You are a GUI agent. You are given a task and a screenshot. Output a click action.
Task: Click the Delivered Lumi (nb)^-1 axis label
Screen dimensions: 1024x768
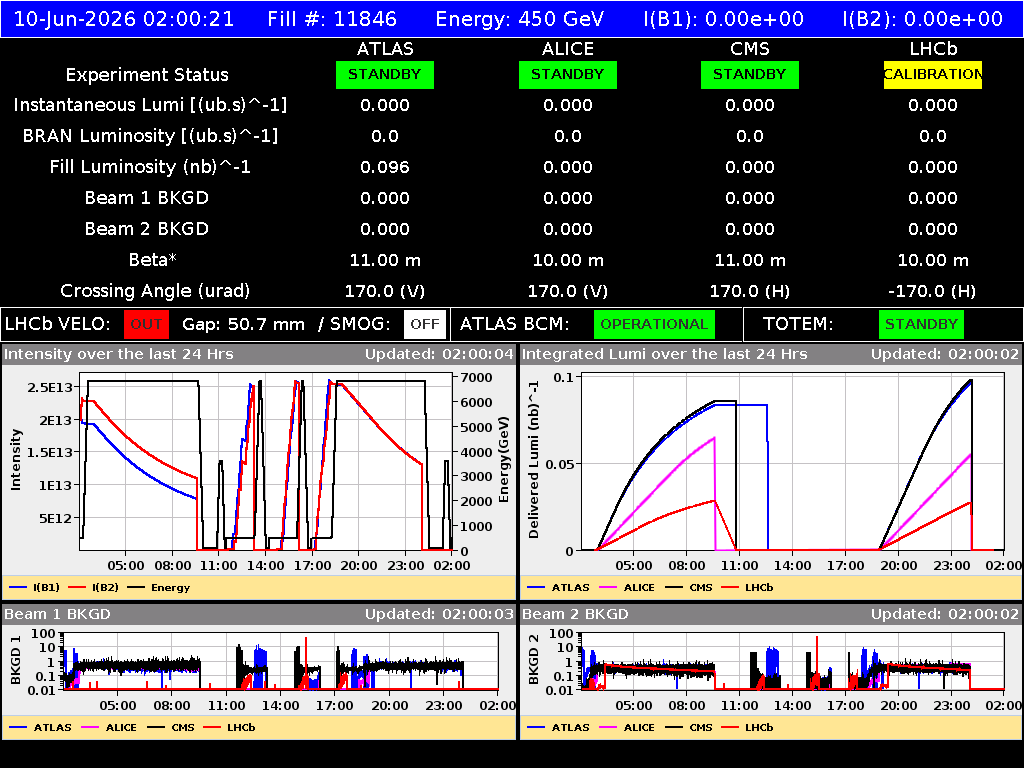coord(534,460)
